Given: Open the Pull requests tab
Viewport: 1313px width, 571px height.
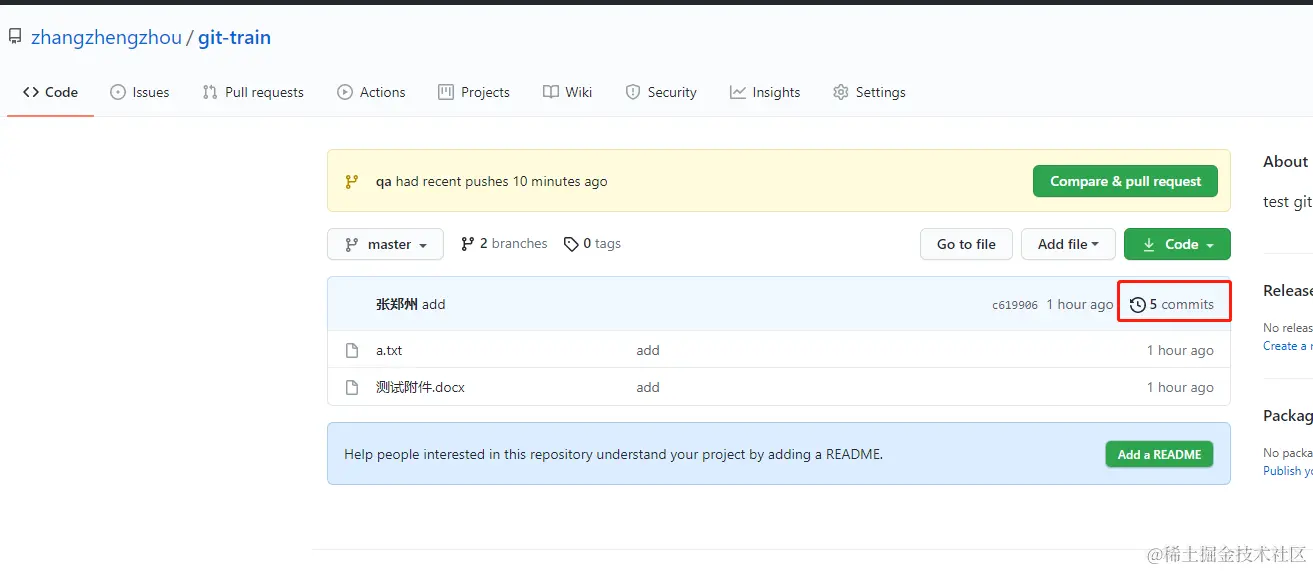Looking at the screenshot, I should 253,92.
